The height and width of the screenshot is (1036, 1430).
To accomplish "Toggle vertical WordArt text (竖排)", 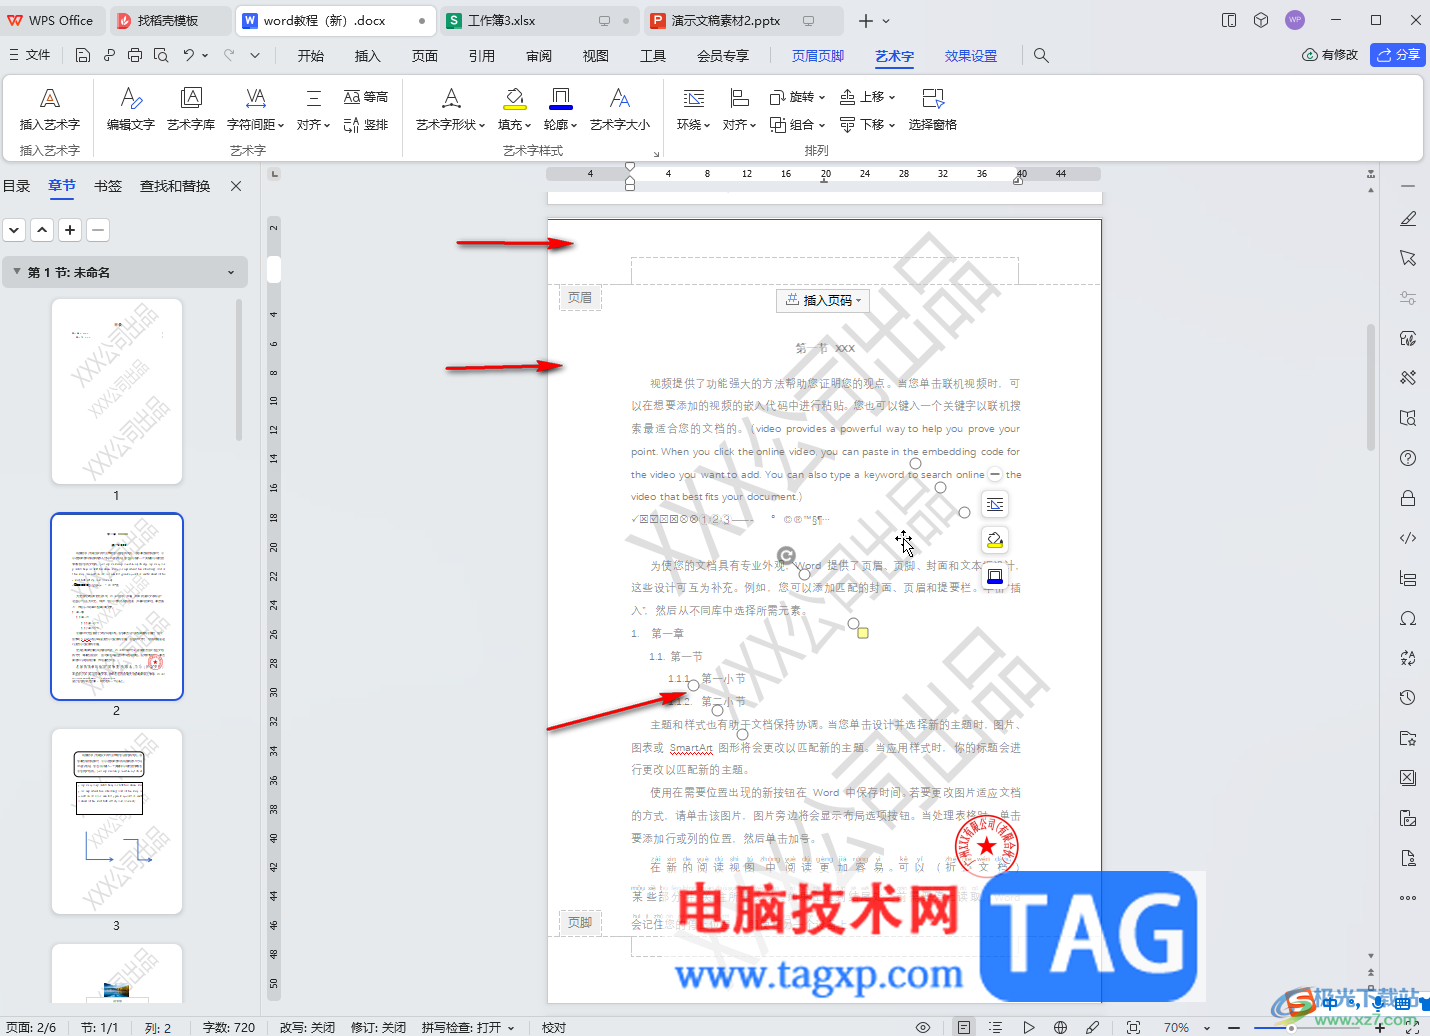I will tap(366, 125).
